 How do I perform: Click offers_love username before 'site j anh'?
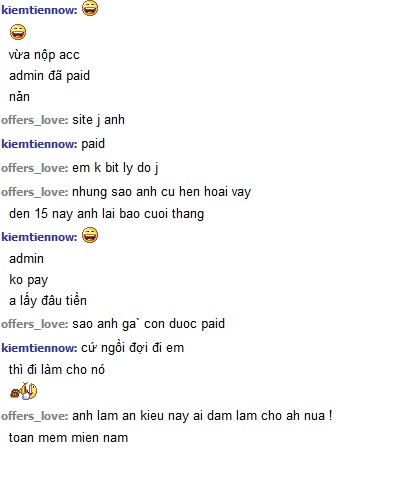point(35,120)
